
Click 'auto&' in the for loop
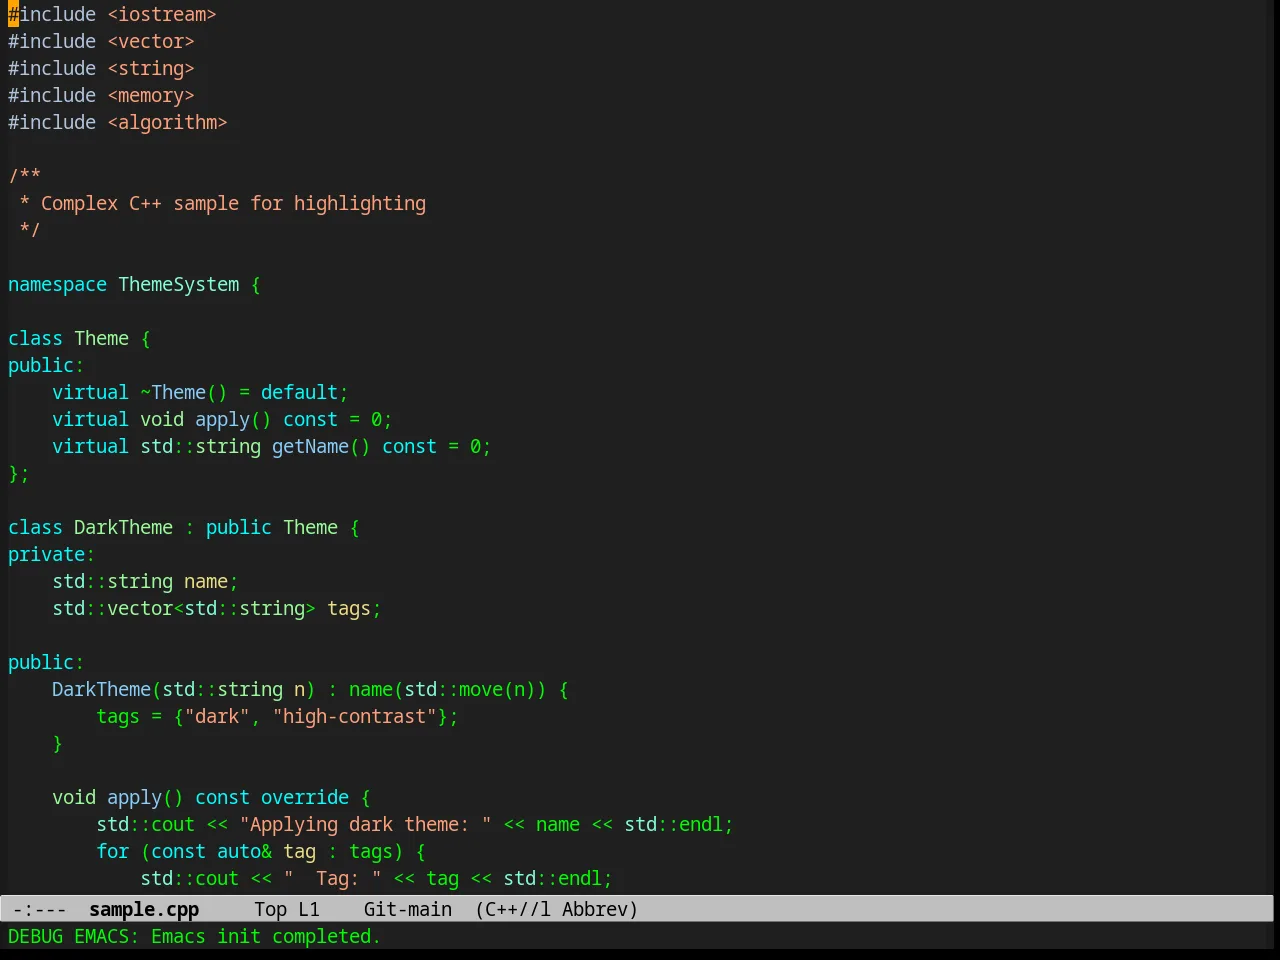(244, 851)
